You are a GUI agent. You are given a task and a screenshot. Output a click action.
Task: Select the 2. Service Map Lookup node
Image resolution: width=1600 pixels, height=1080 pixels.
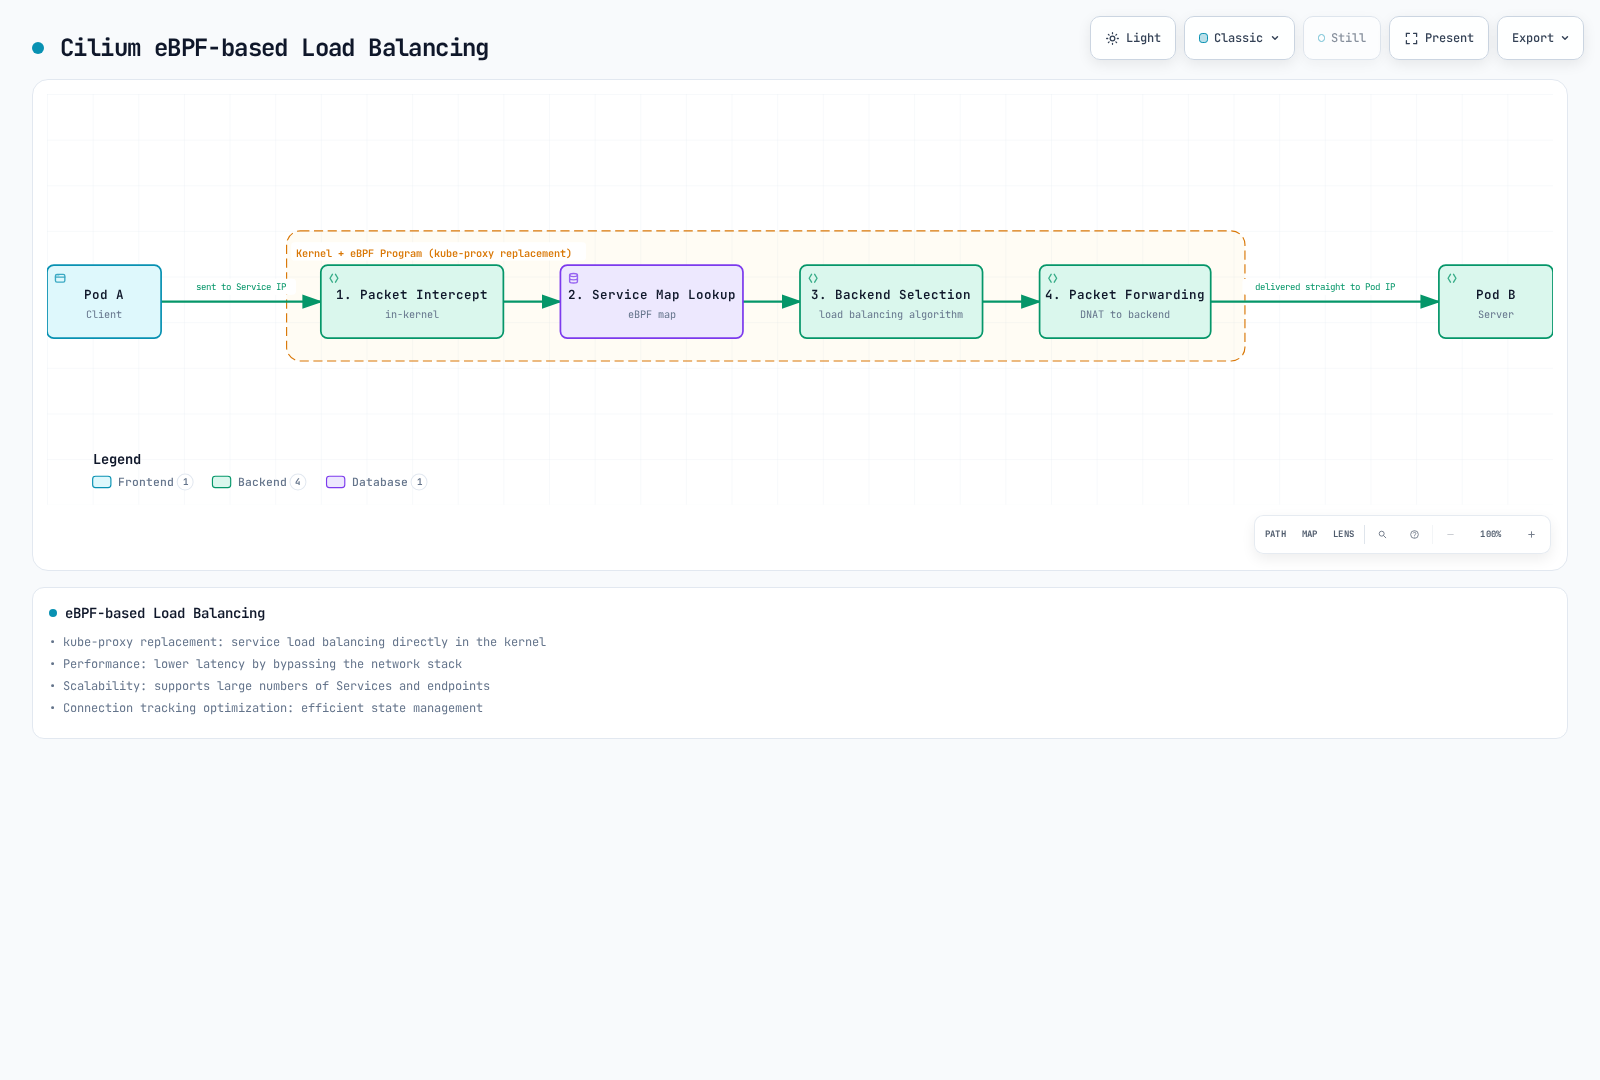click(x=652, y=302)
